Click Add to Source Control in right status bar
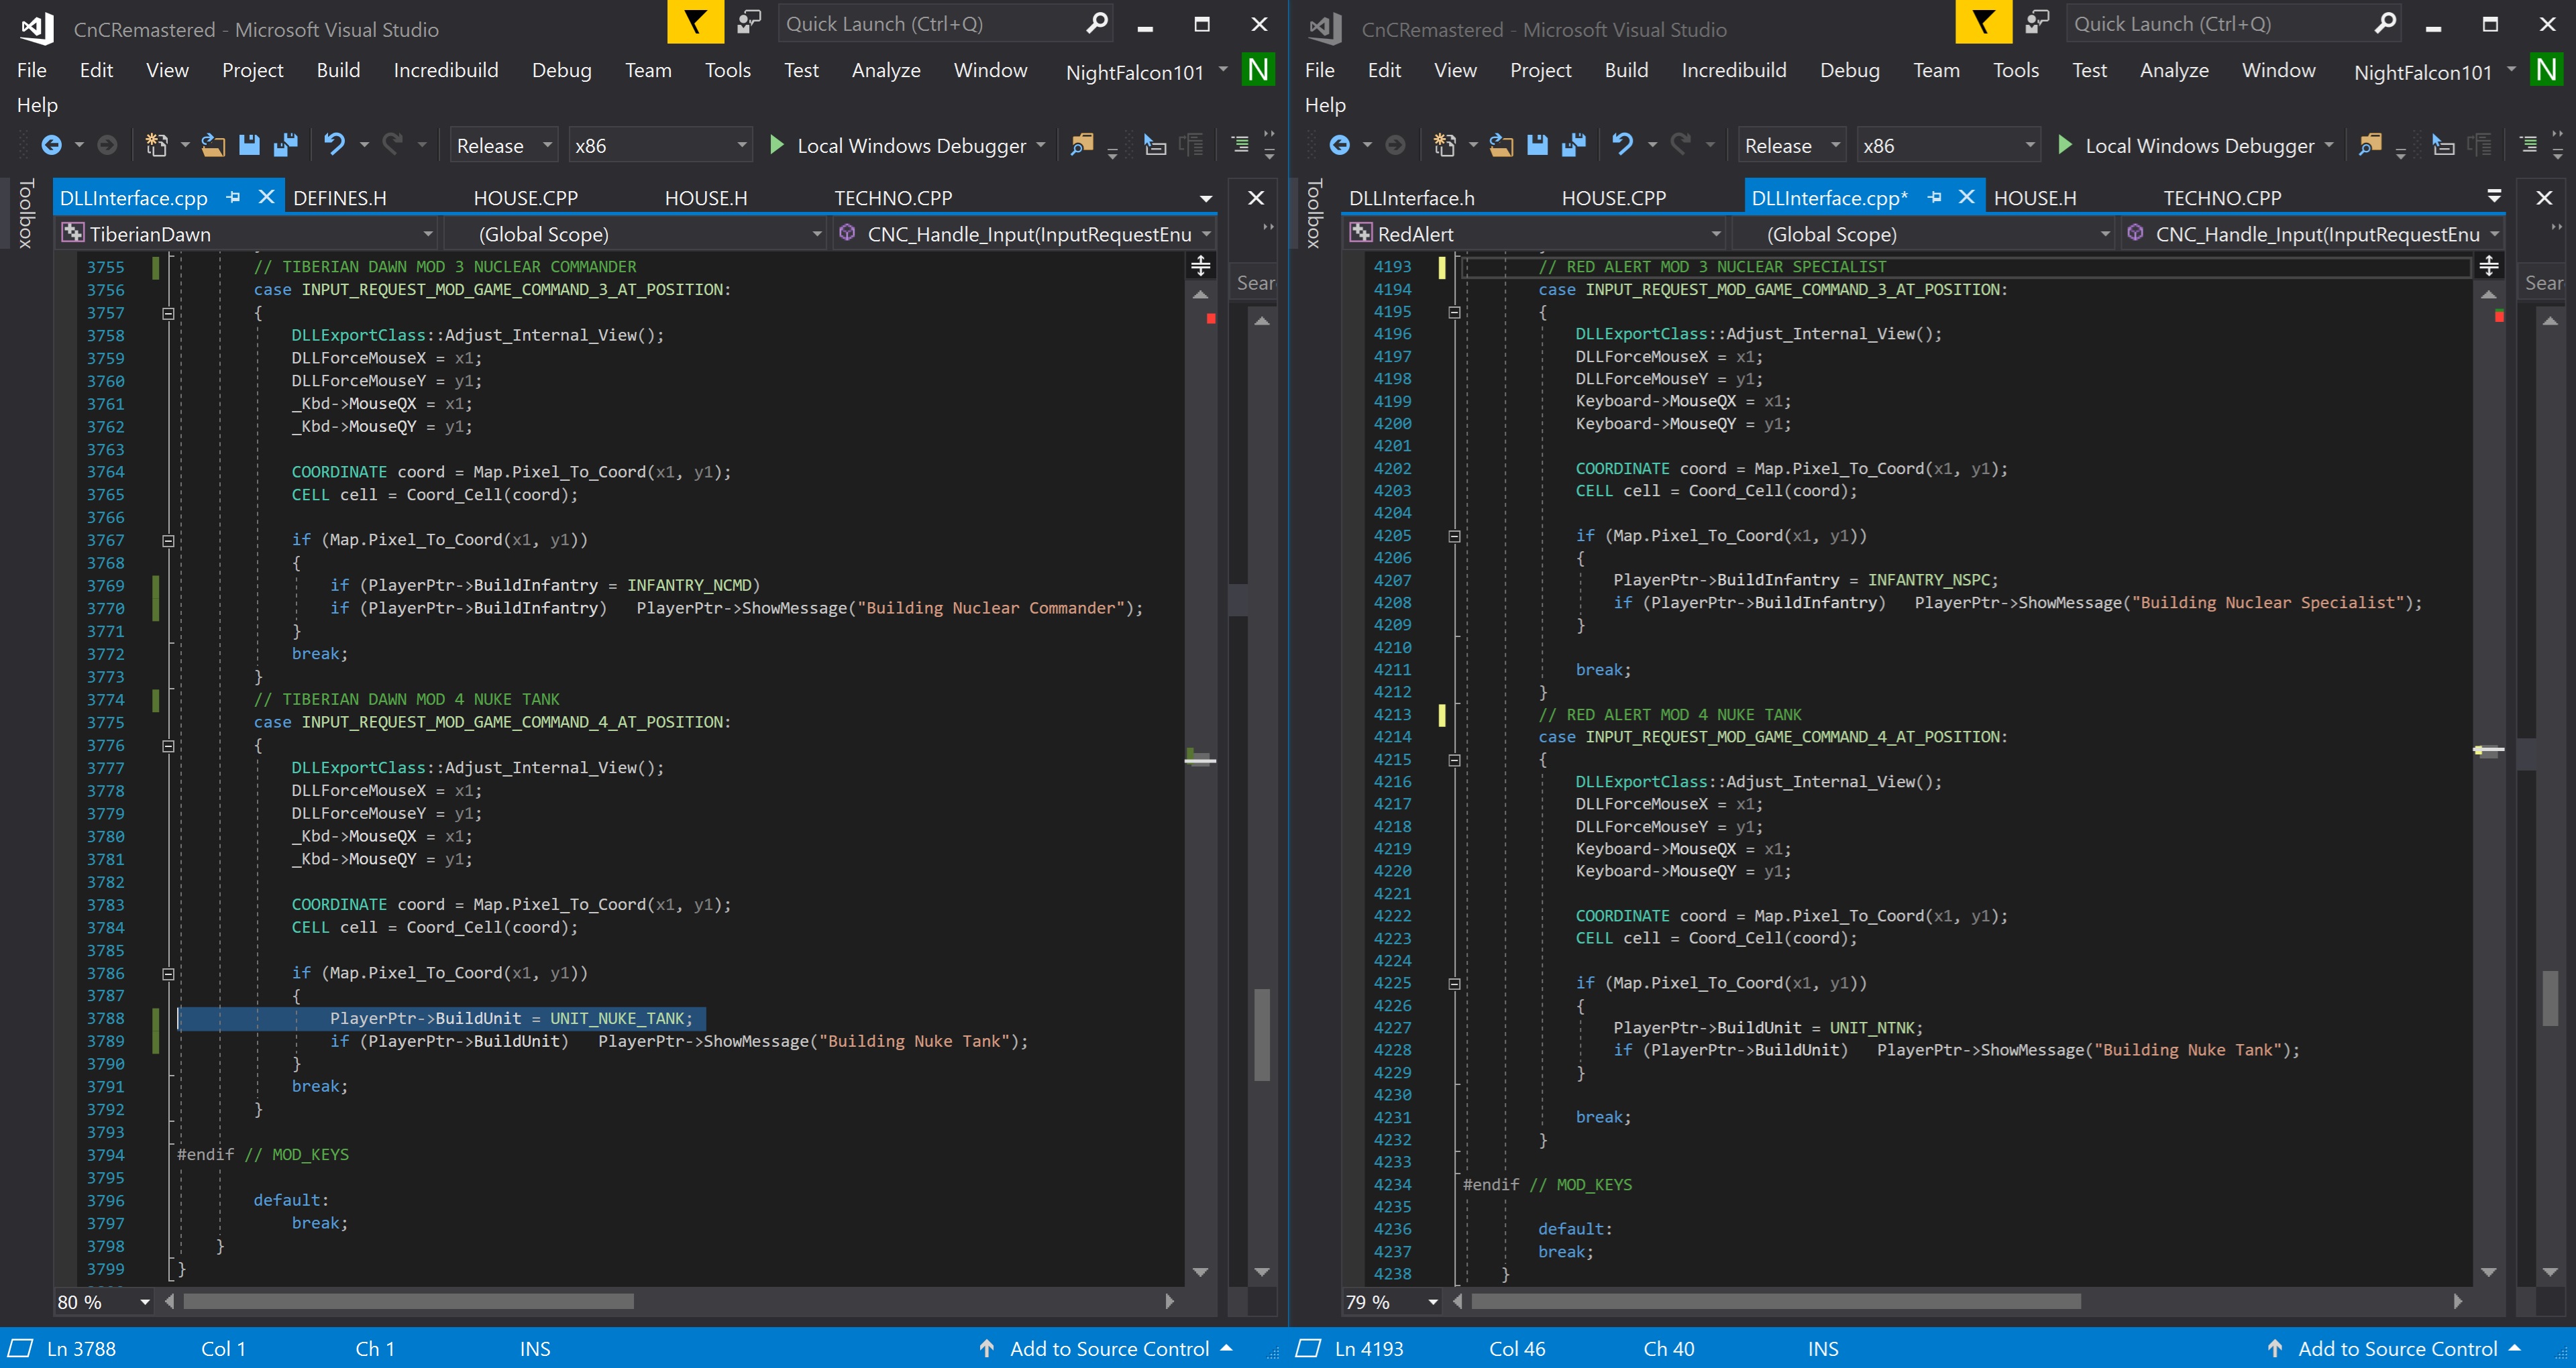This screenshot has width=2576, height=1368. (2394, 1348)
